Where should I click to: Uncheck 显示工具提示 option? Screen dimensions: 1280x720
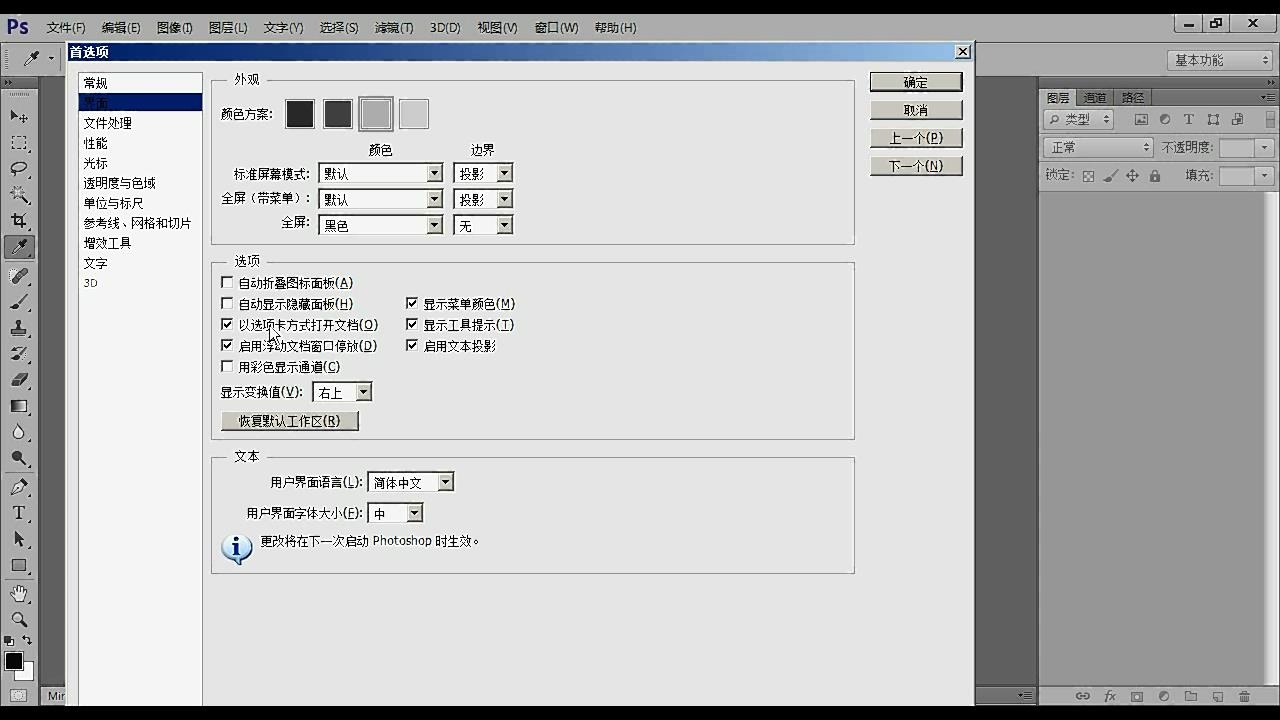412,325
